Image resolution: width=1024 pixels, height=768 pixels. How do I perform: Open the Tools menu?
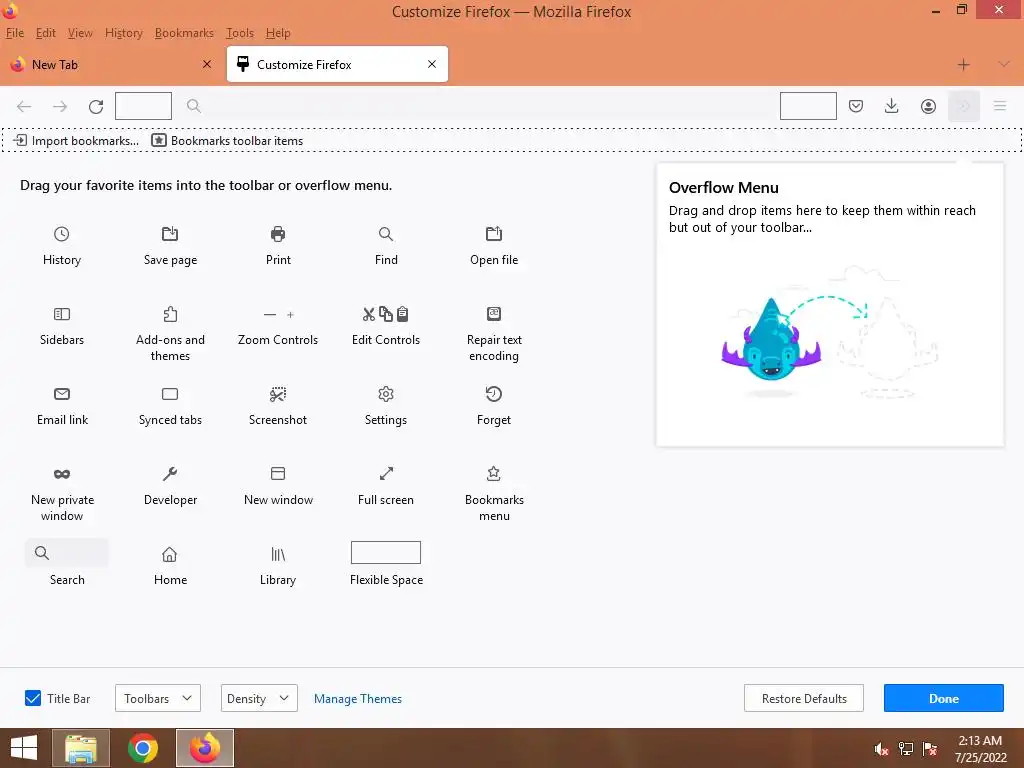coord(240,33)
